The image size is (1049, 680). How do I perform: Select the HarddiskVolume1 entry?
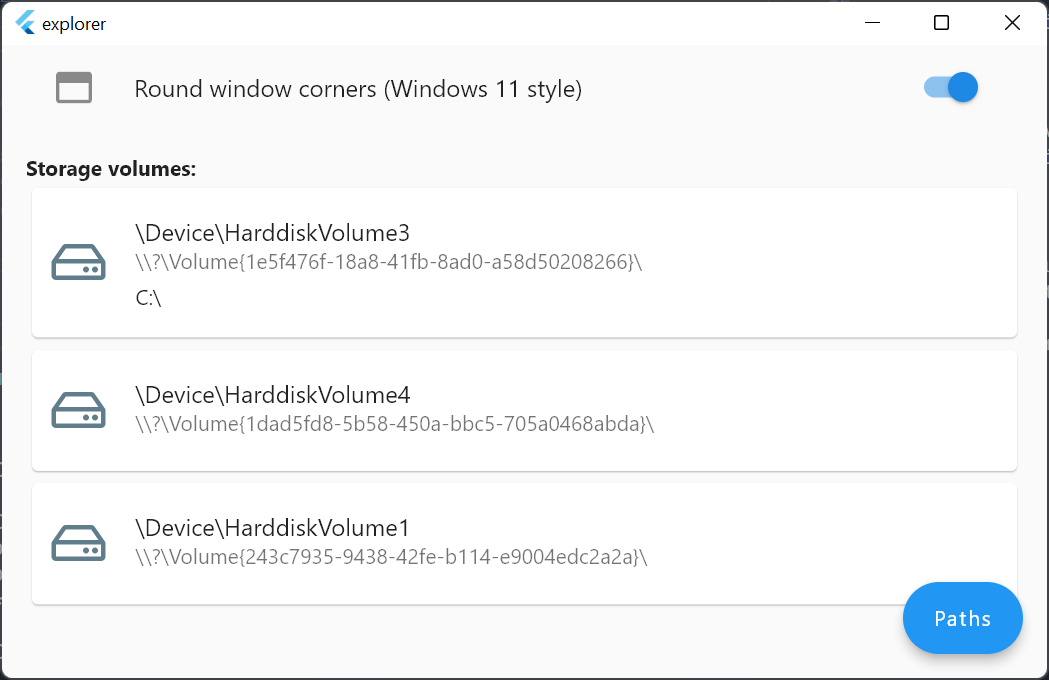click(x=270, y=527)
